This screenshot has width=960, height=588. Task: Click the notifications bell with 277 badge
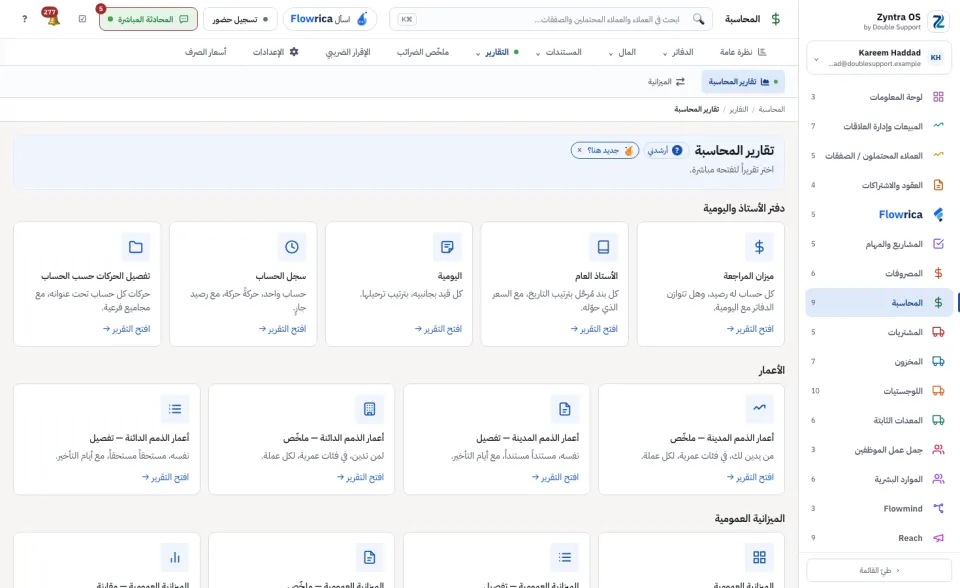click(53, 18)
